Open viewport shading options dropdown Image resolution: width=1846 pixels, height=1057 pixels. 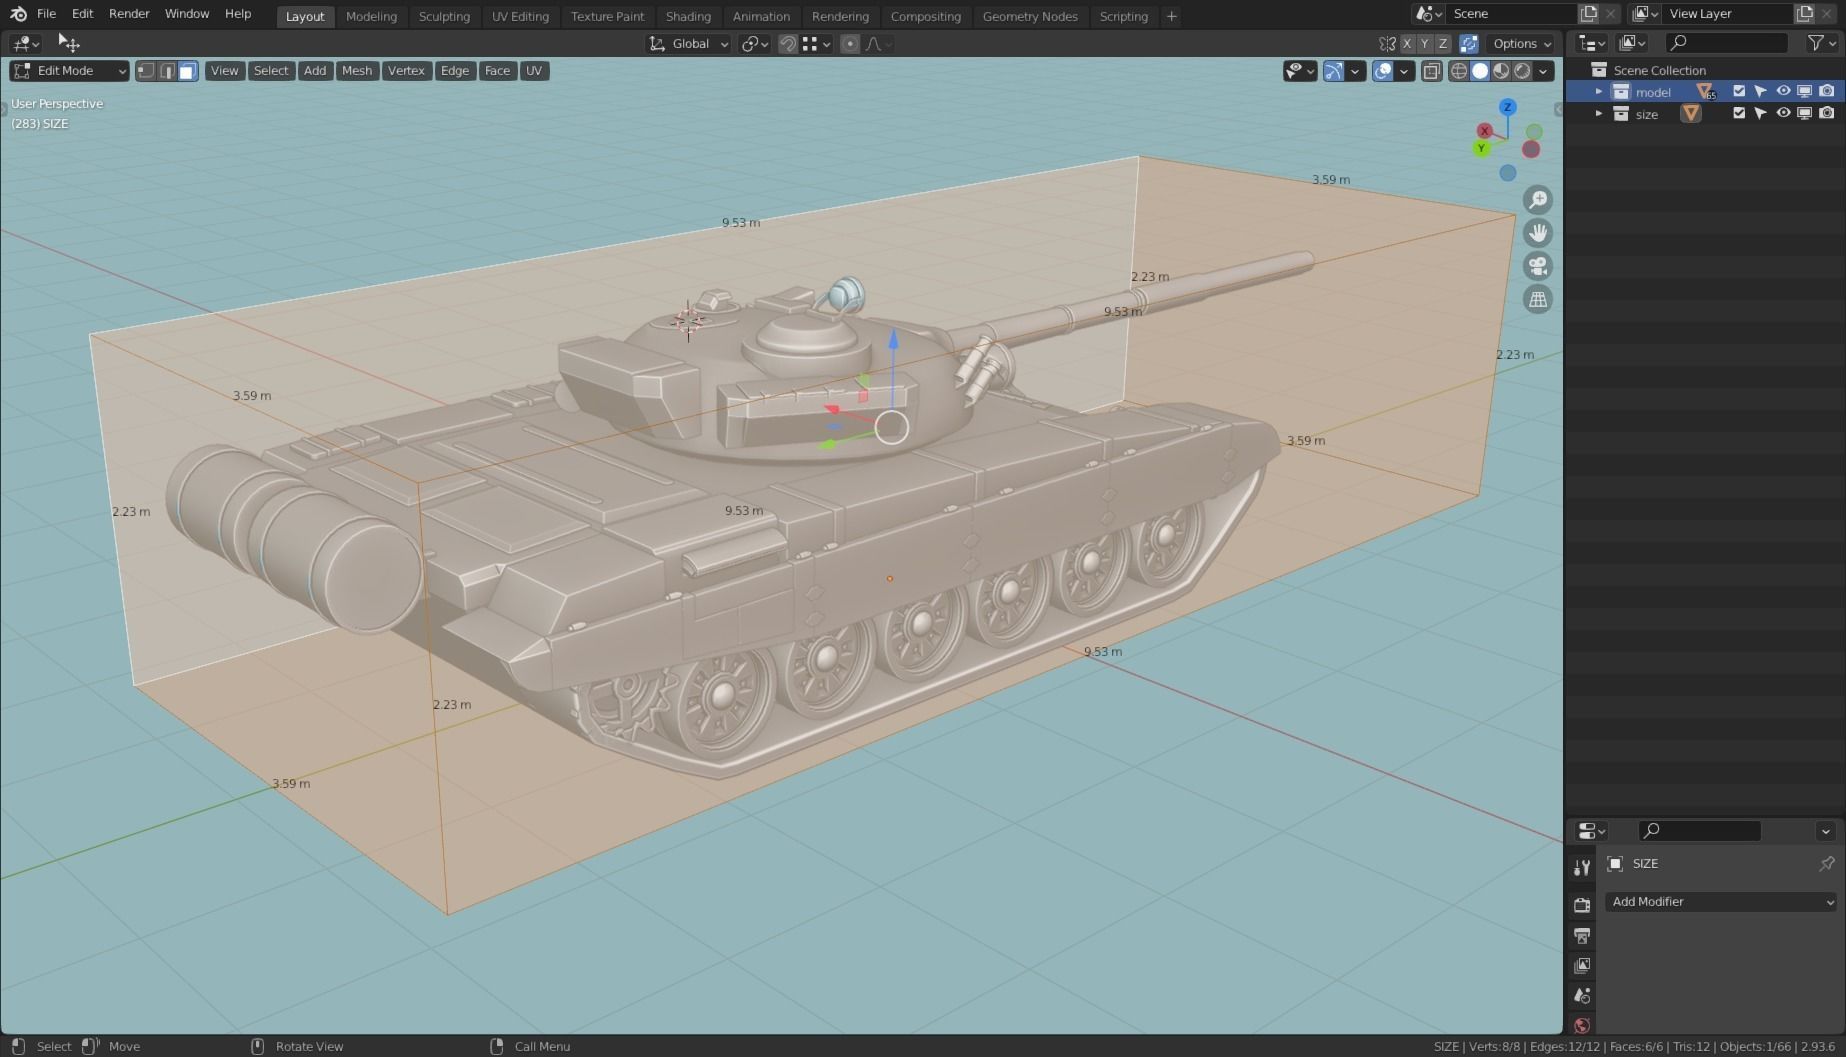coord(1544,71)
